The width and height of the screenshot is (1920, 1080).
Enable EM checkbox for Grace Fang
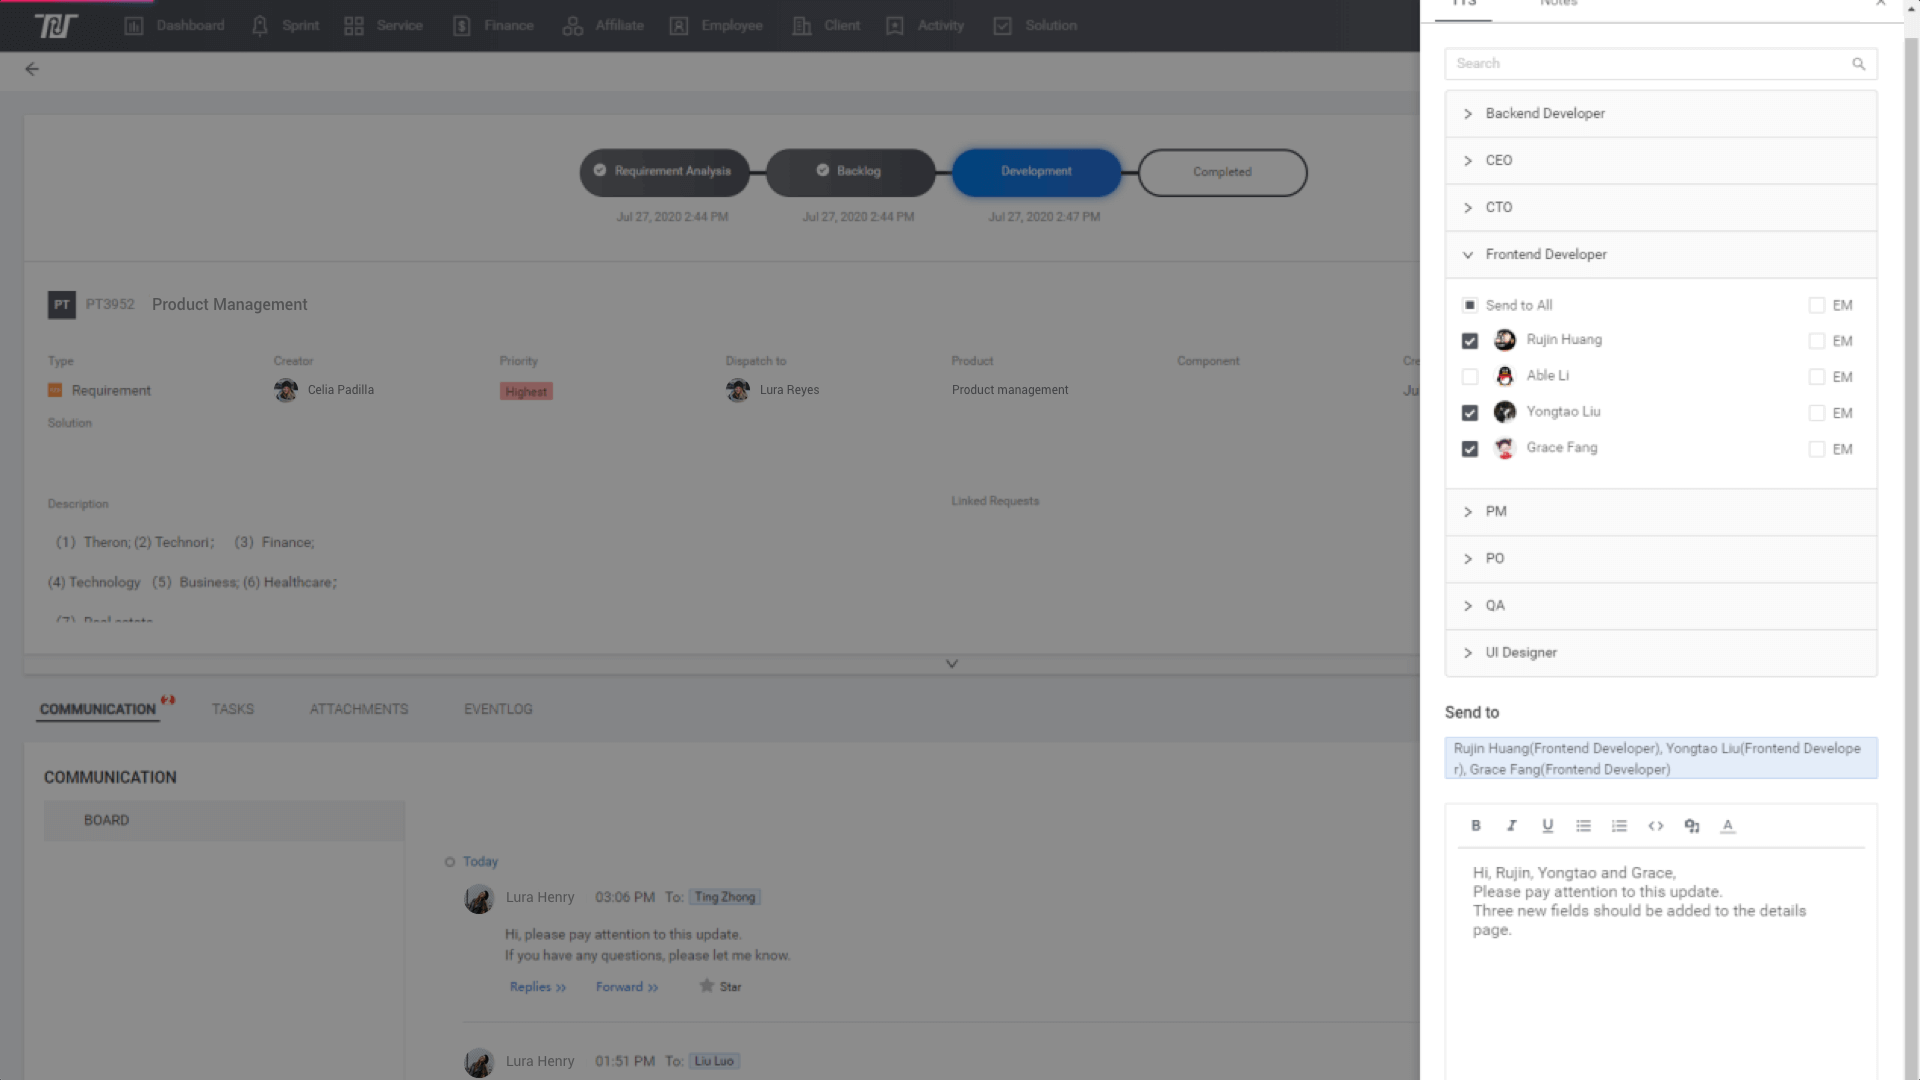(x=1817, y=449)
